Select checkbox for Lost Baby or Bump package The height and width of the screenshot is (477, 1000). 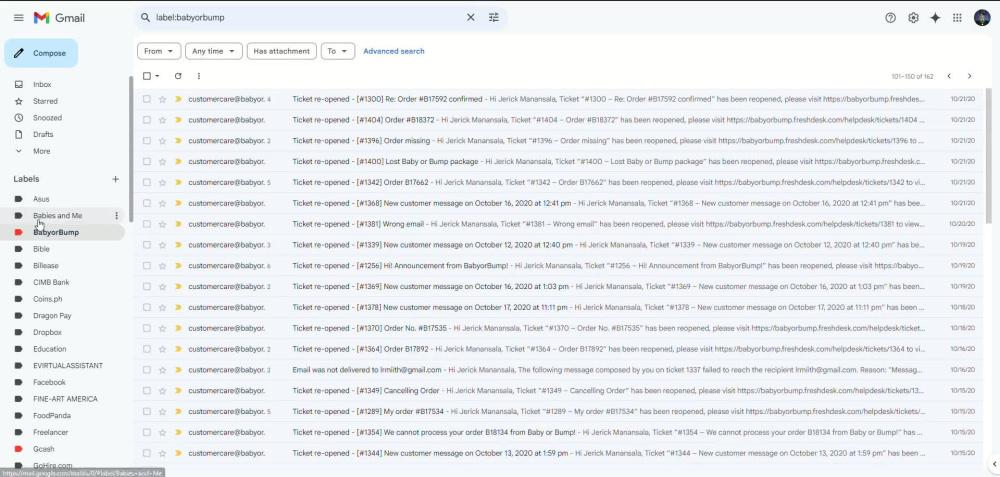point(147,161)
